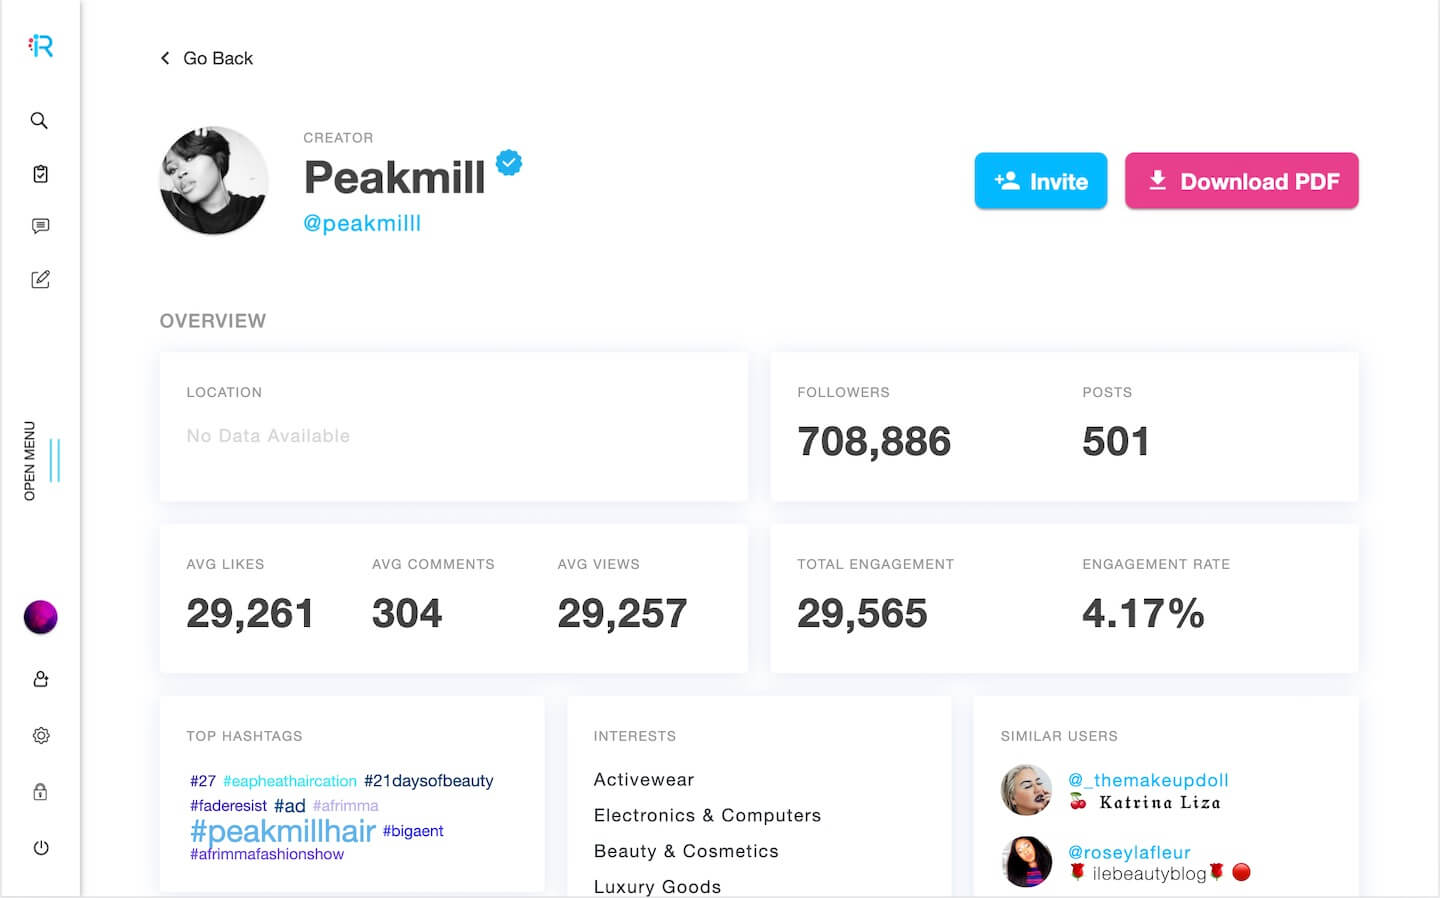This screenshot has height=898, width=1440.
Task: Go back using the chevron arrow
Action: click(x=165, y=58)
